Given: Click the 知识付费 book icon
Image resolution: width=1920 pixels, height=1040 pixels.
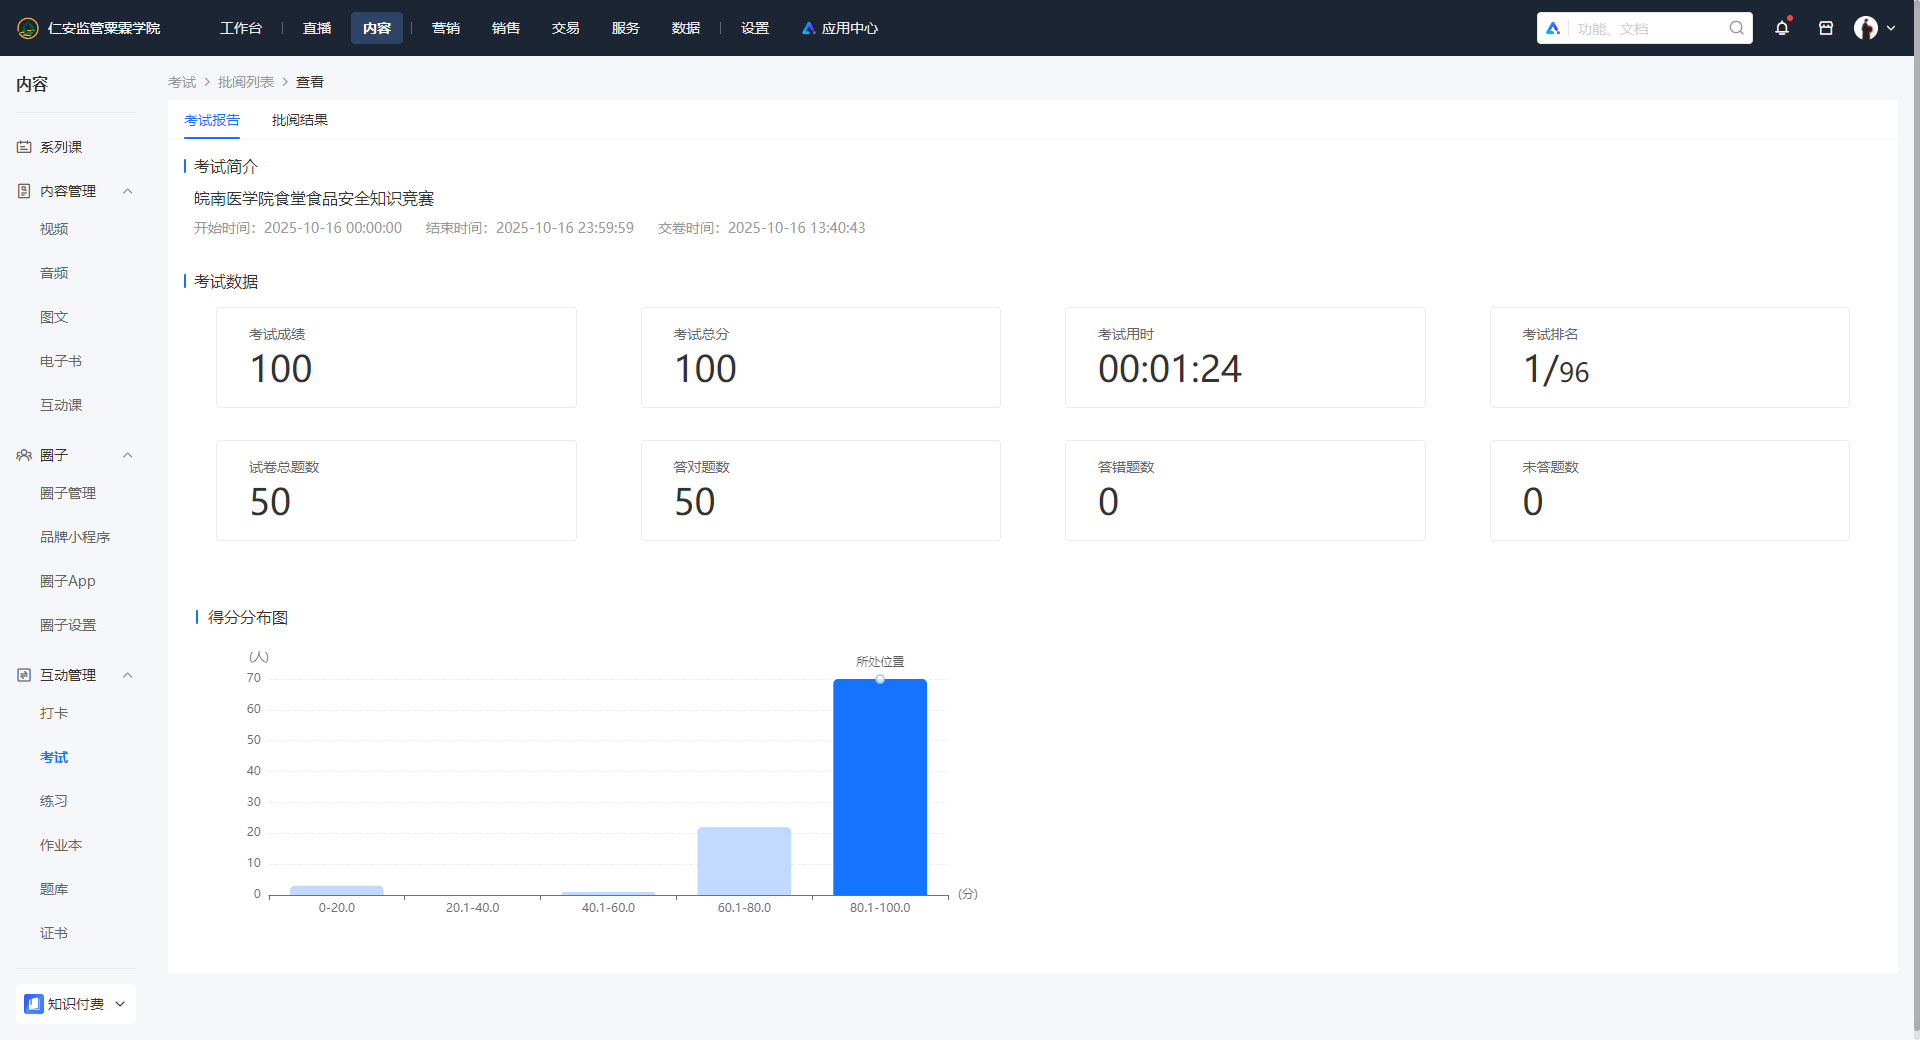Looking at the screenshot, I should point(34,1004).
